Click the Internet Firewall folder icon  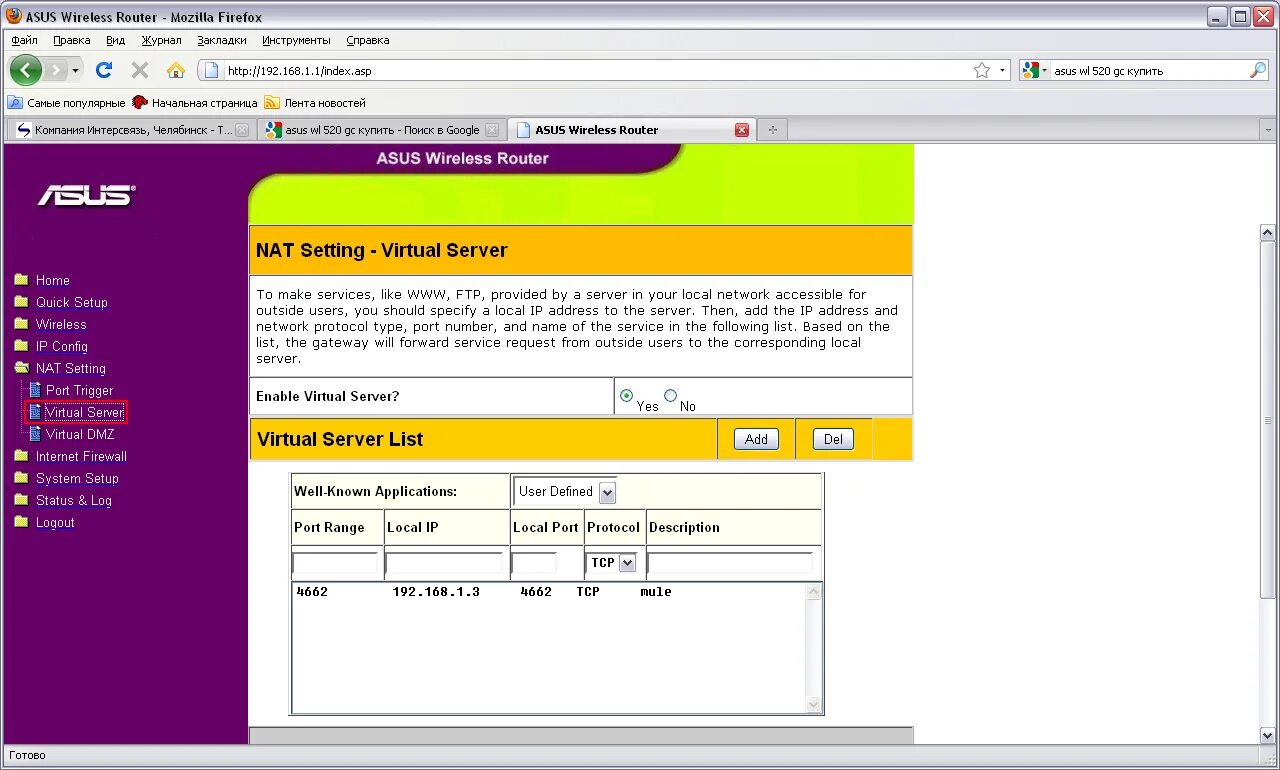coord(21,456)
